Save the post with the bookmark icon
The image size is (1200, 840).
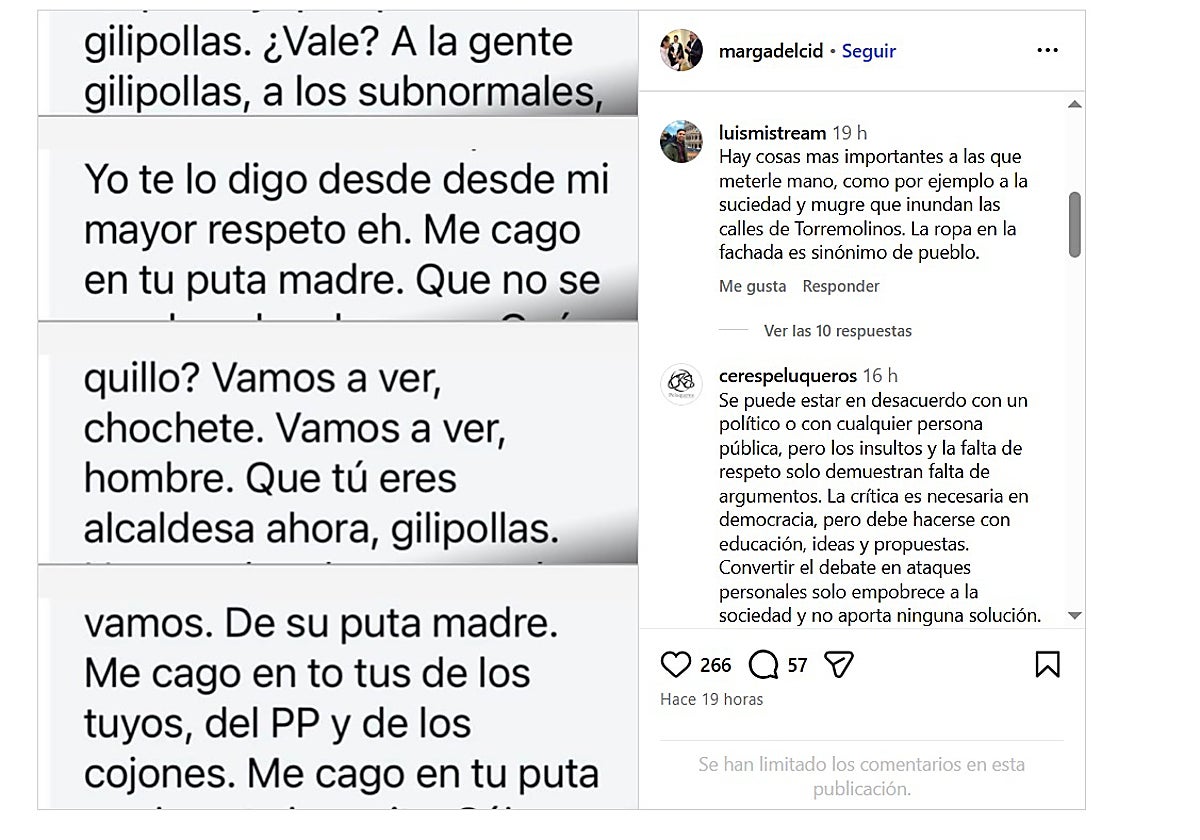coord(1047,665)
